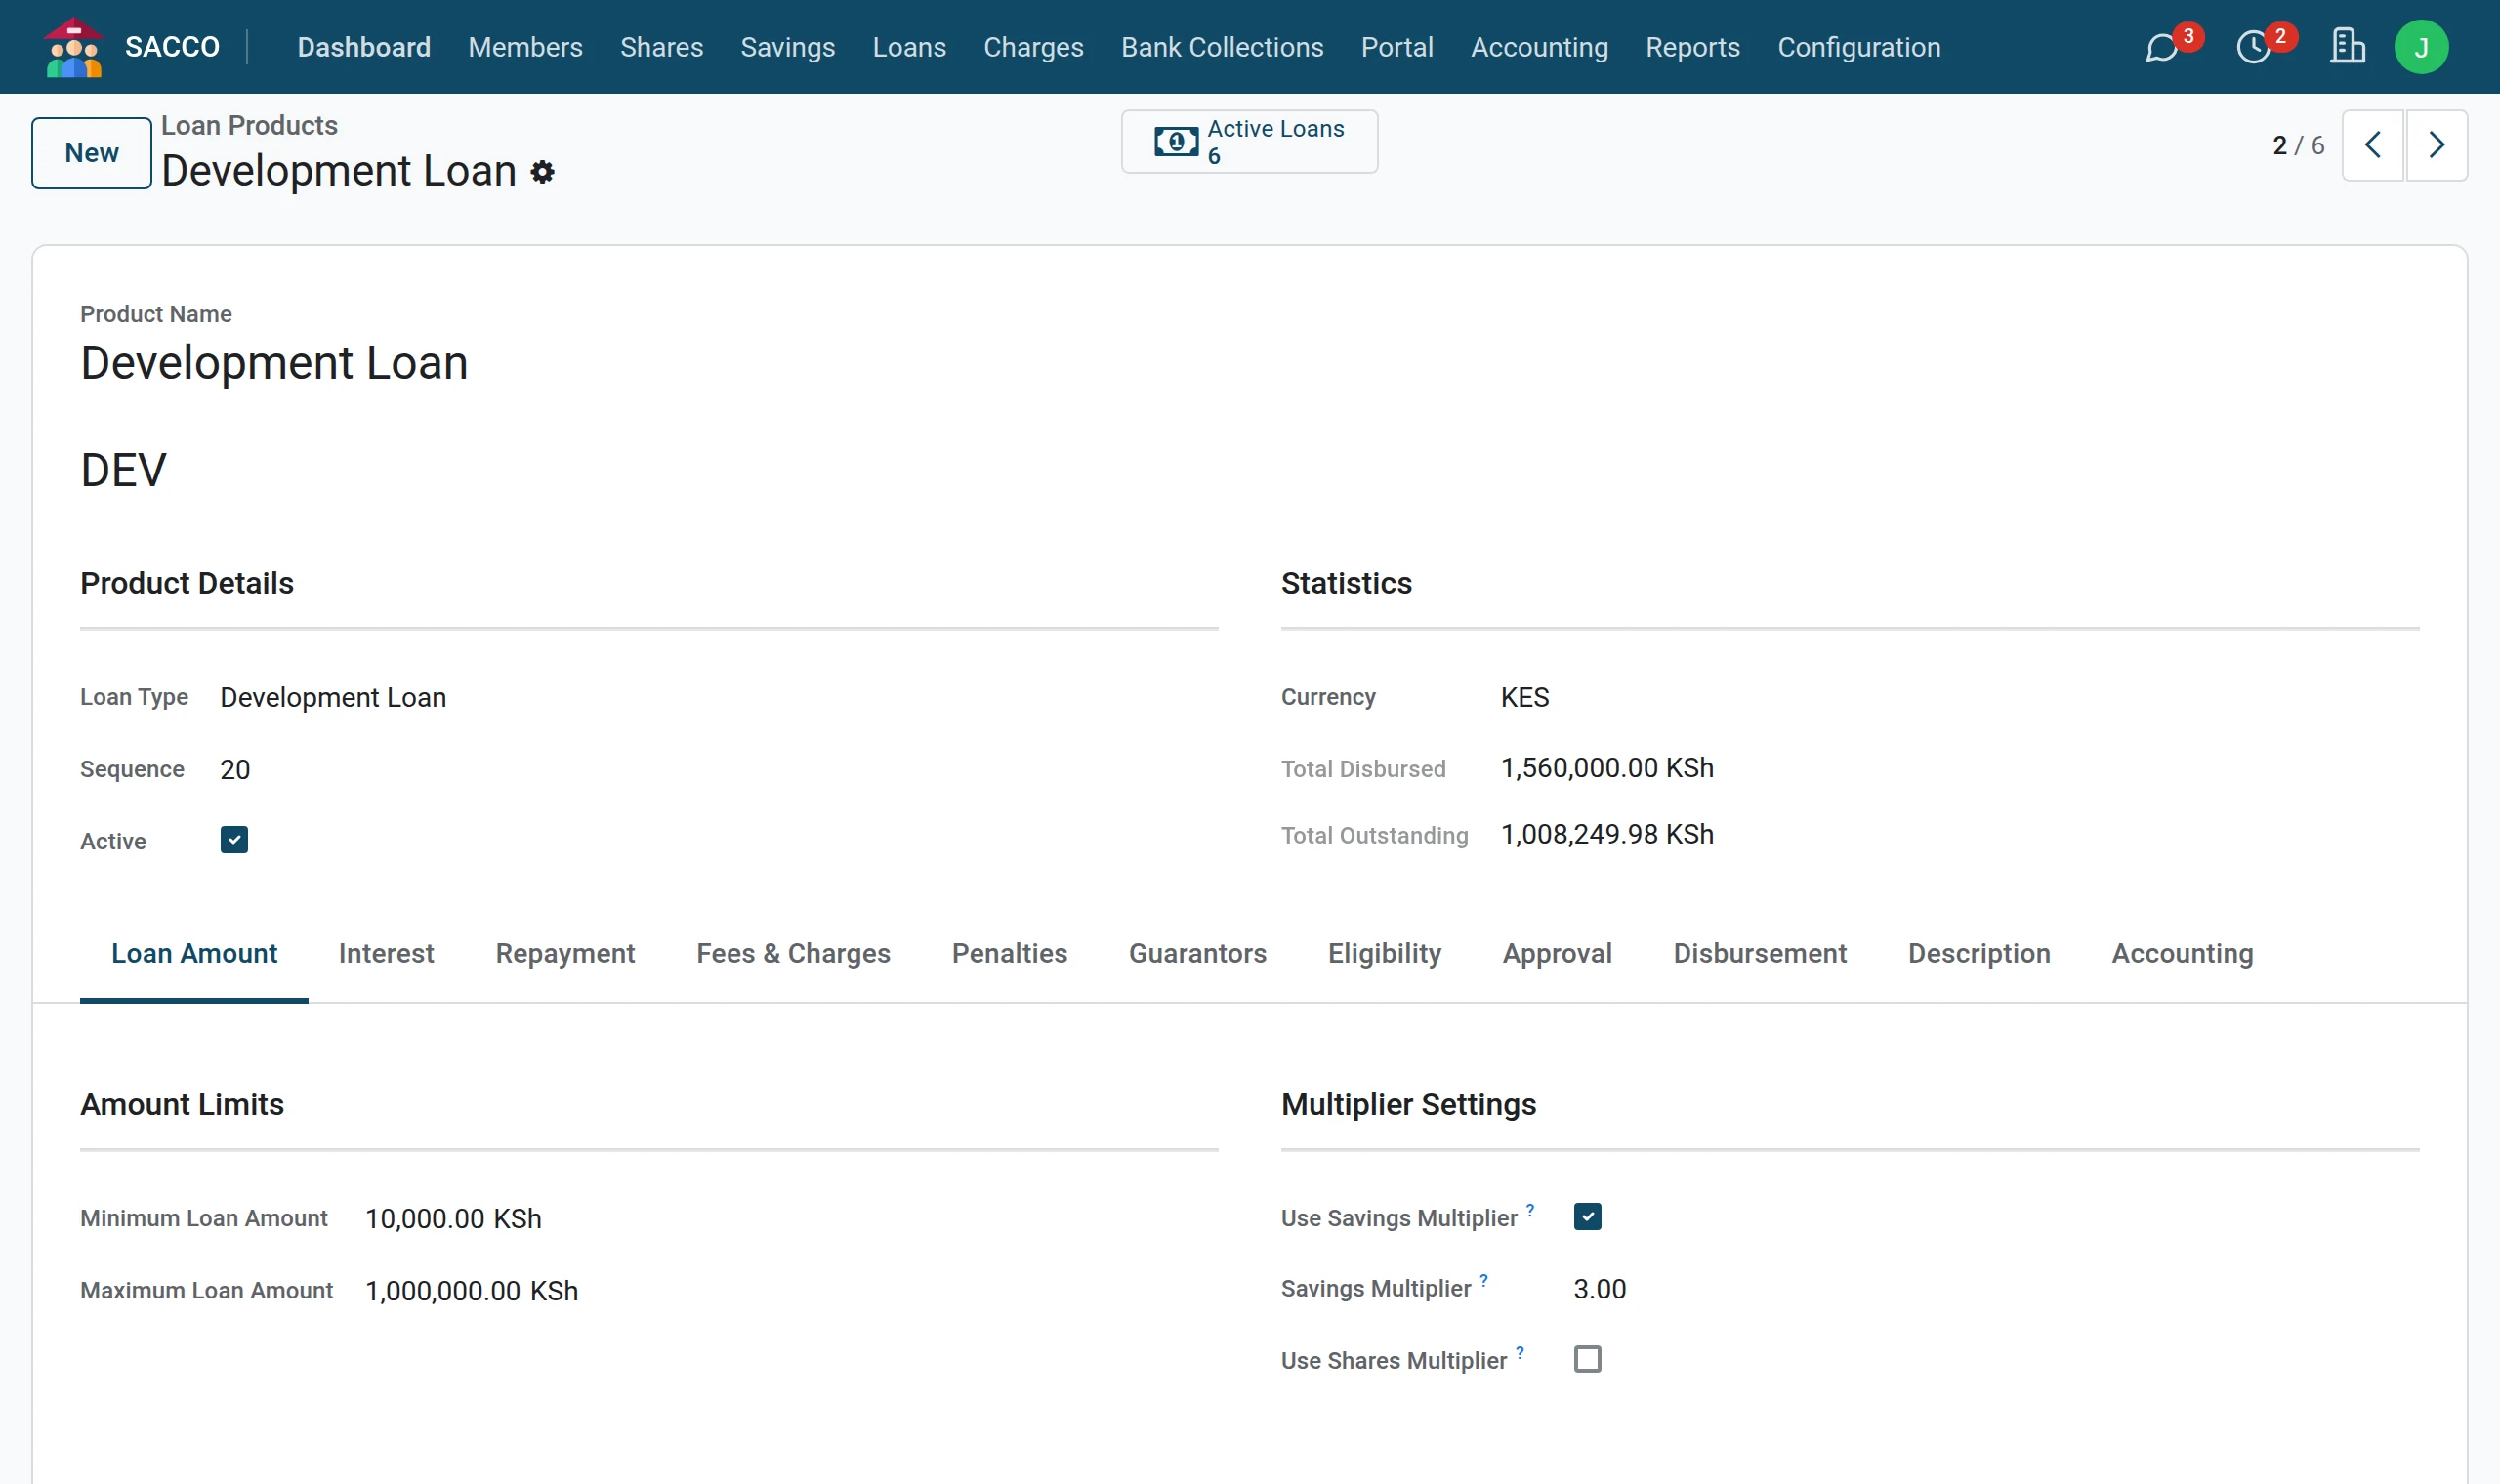Screen dimensions: 2500x1484
Task: Go to the next loan product record
Action: 2436,145
